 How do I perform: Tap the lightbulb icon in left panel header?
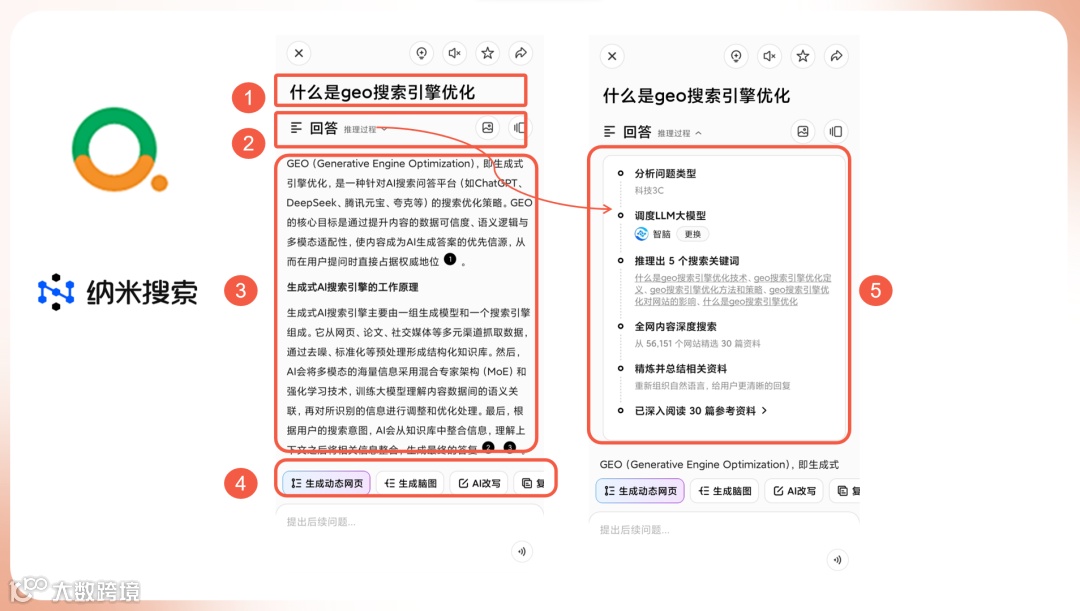[x=422, y=53]
